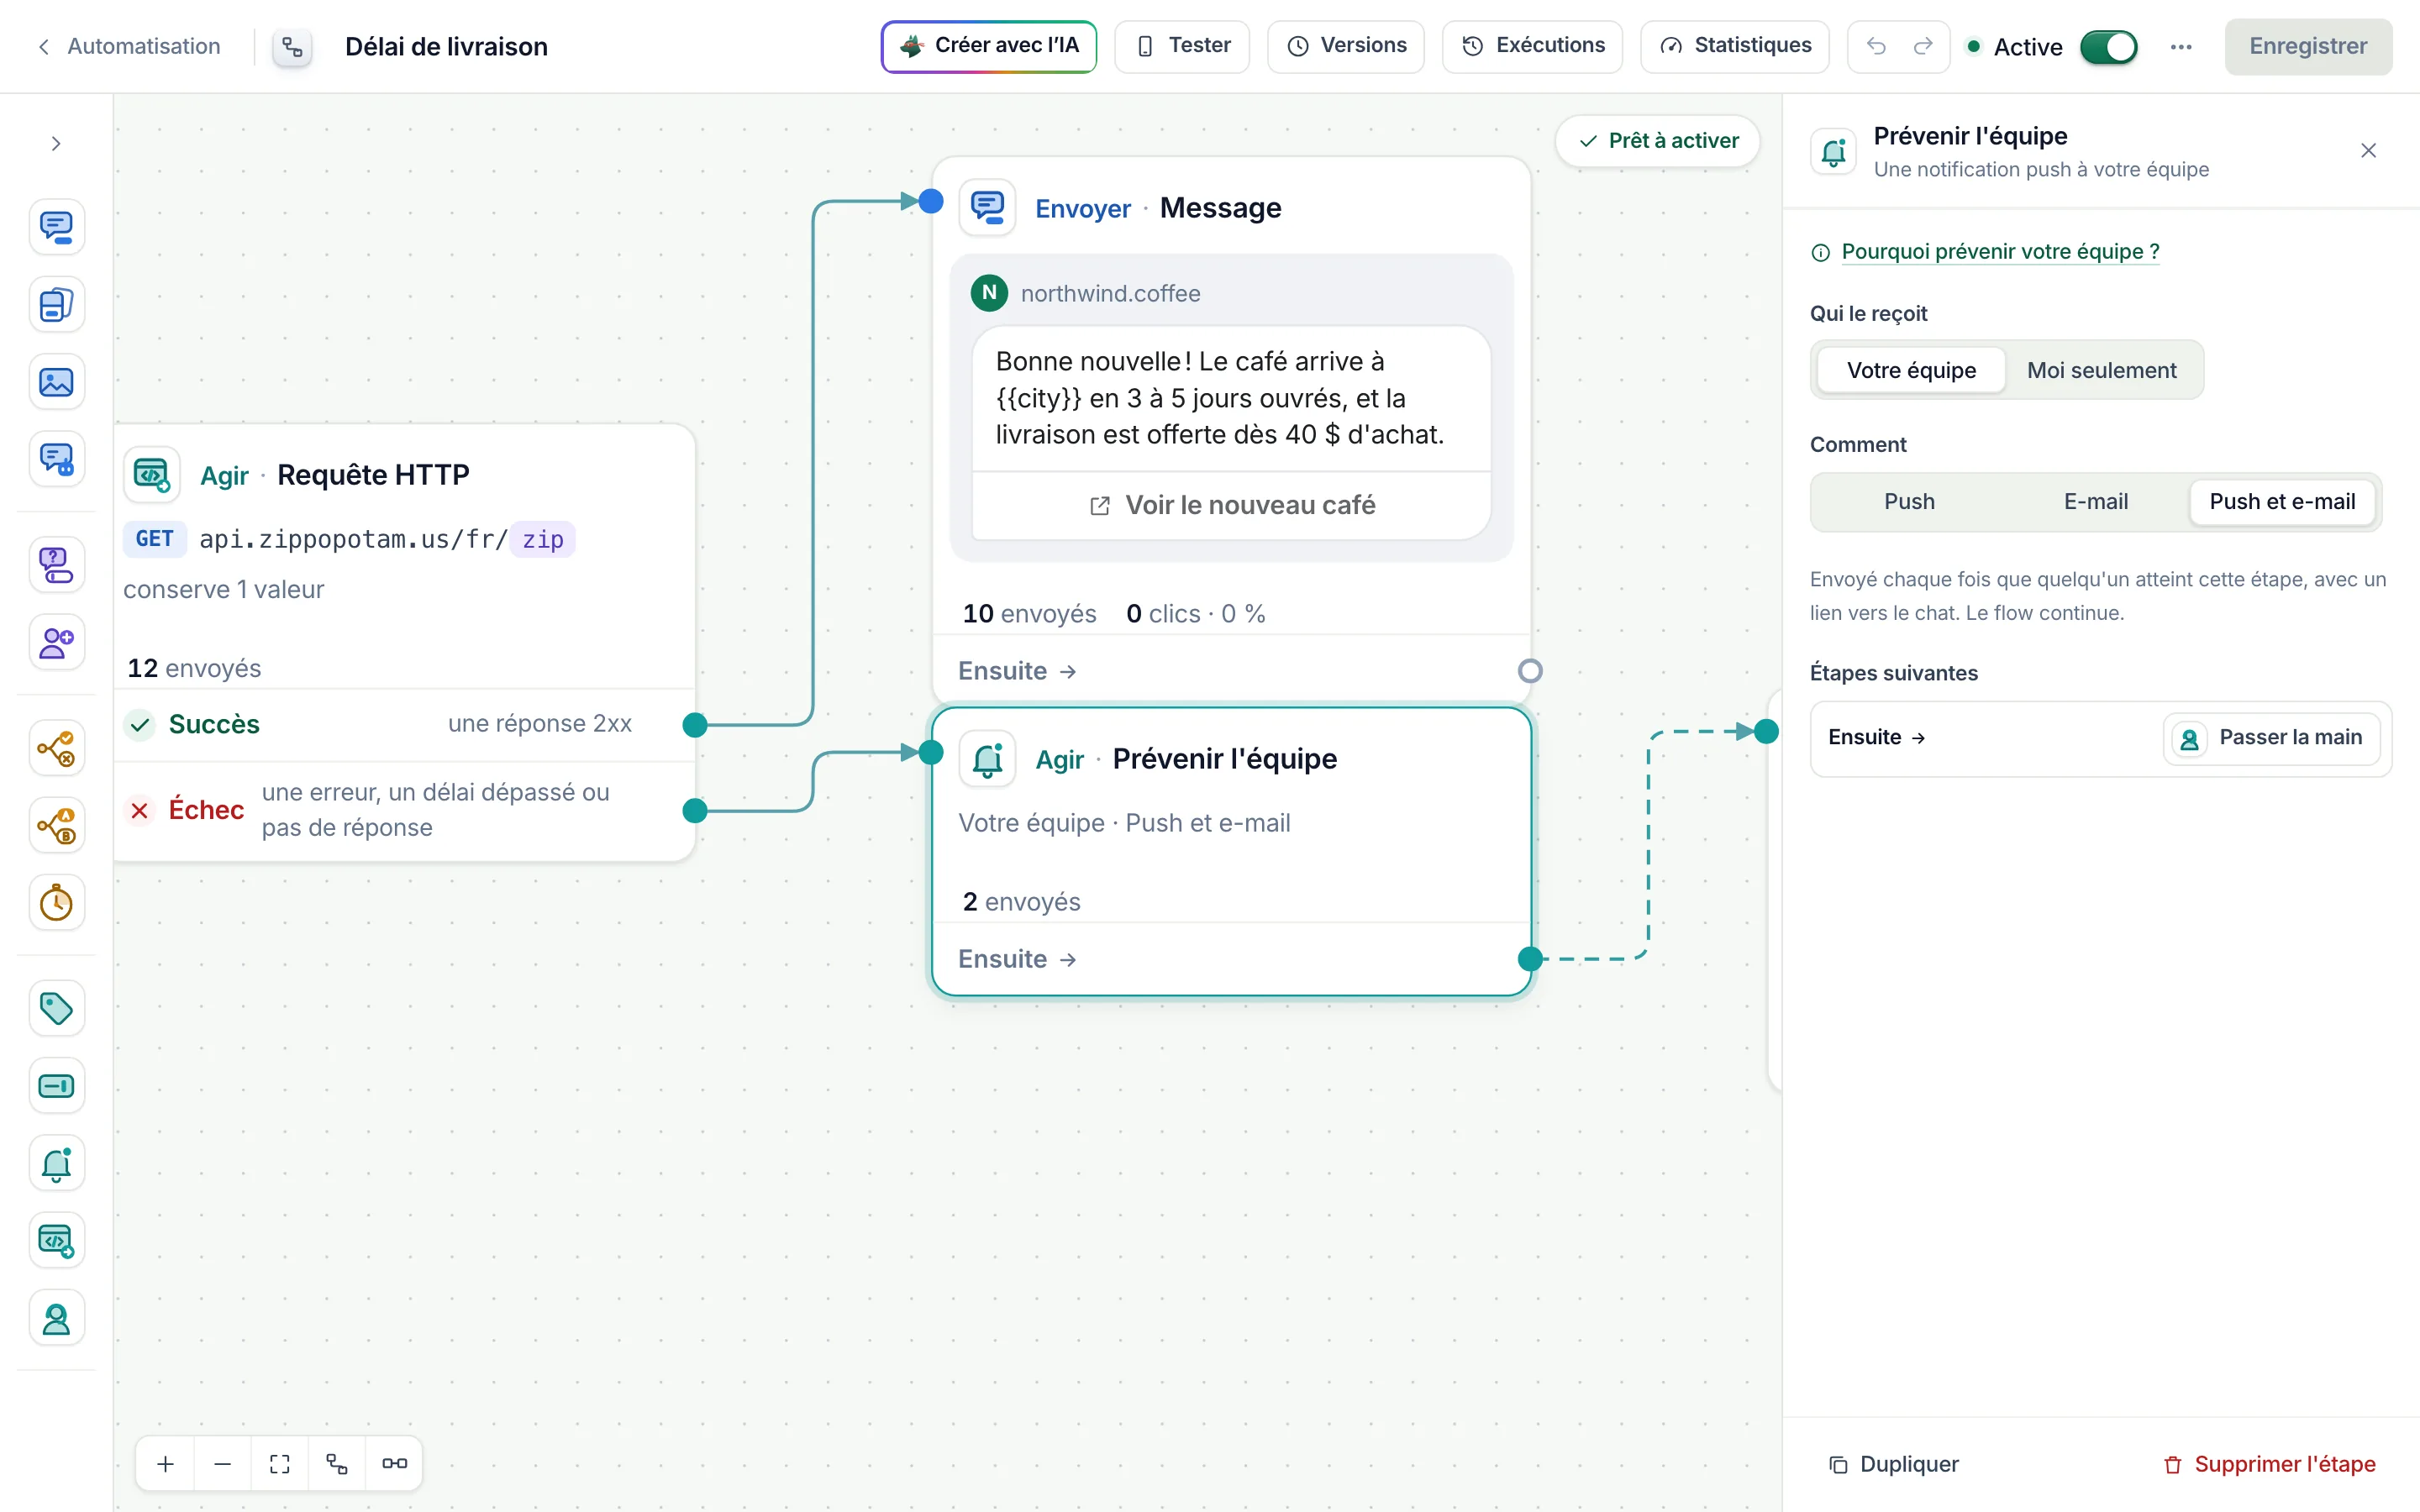The width and height of the screenshot is (2420, 1512).
Task: Select Push notification method
Action: [1909, 501]
